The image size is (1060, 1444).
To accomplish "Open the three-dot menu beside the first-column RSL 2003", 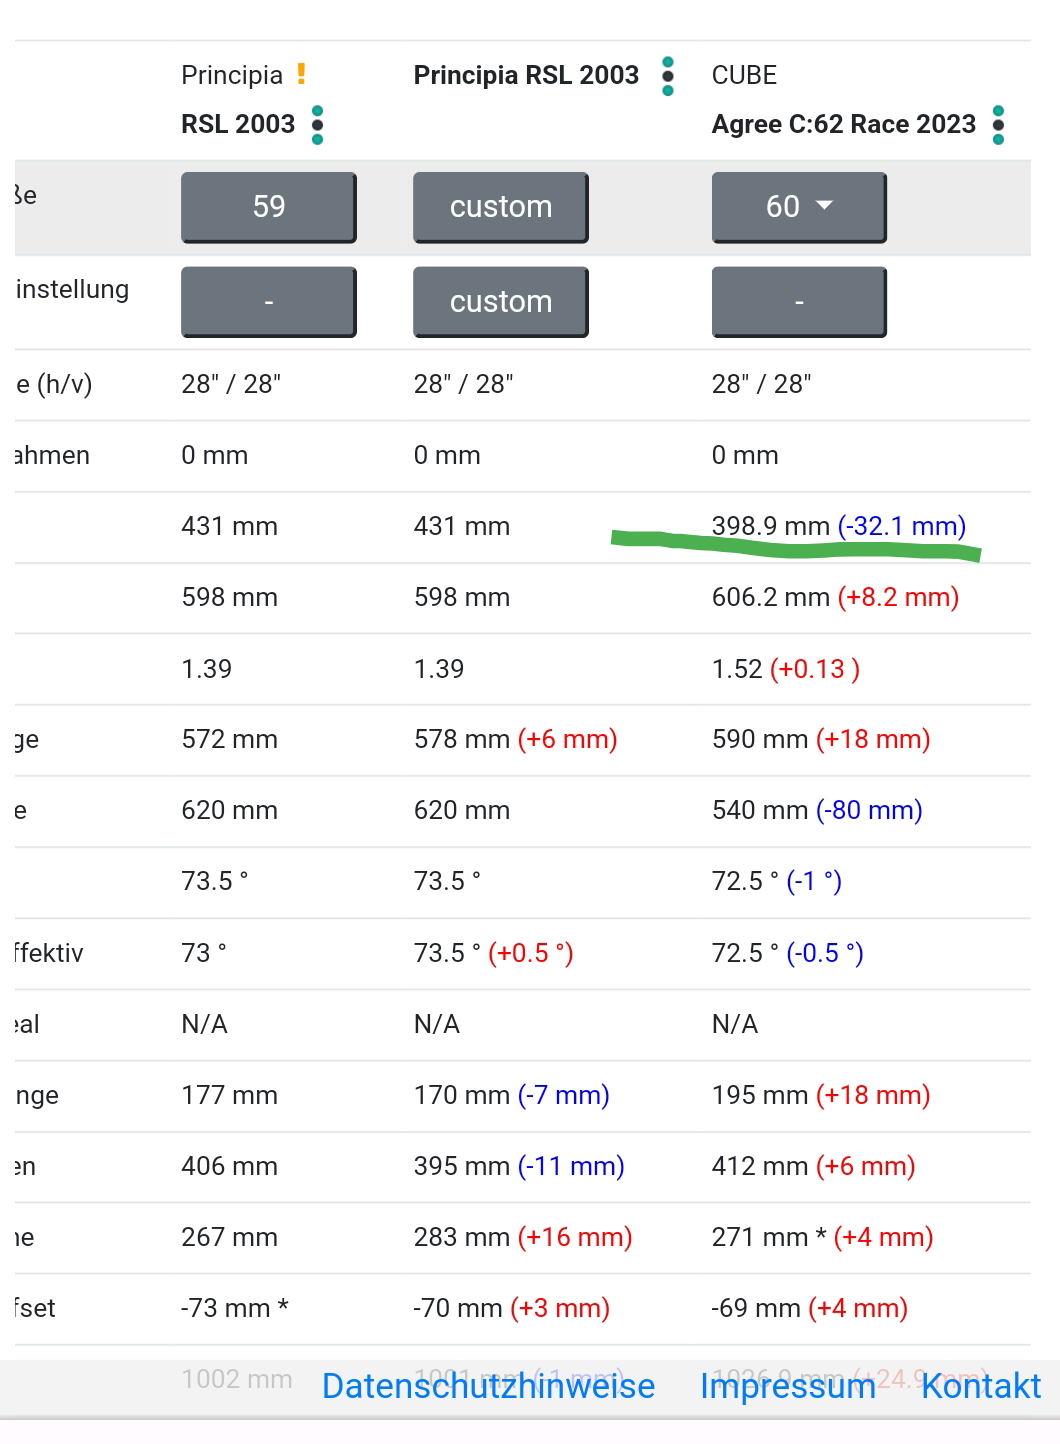I will pyautogui.click(x=317, y=125).
